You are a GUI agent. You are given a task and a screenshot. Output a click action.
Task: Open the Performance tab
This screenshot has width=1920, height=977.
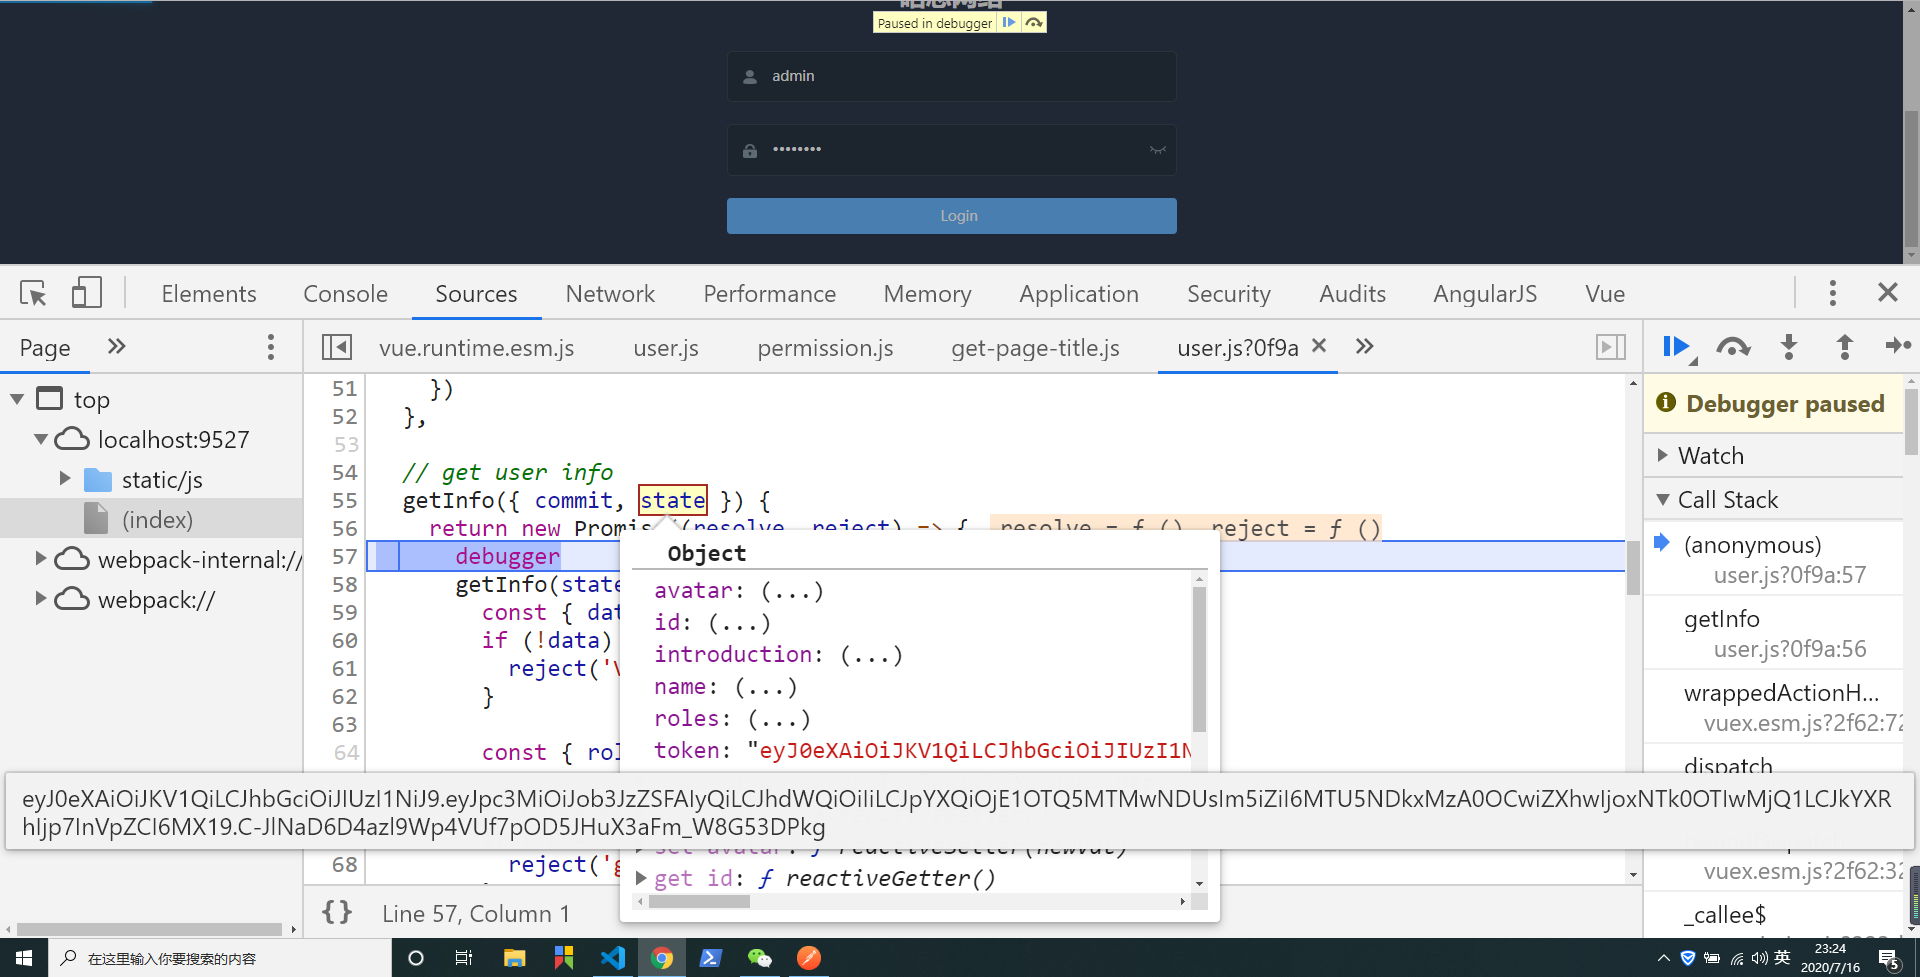click(769, 293)
